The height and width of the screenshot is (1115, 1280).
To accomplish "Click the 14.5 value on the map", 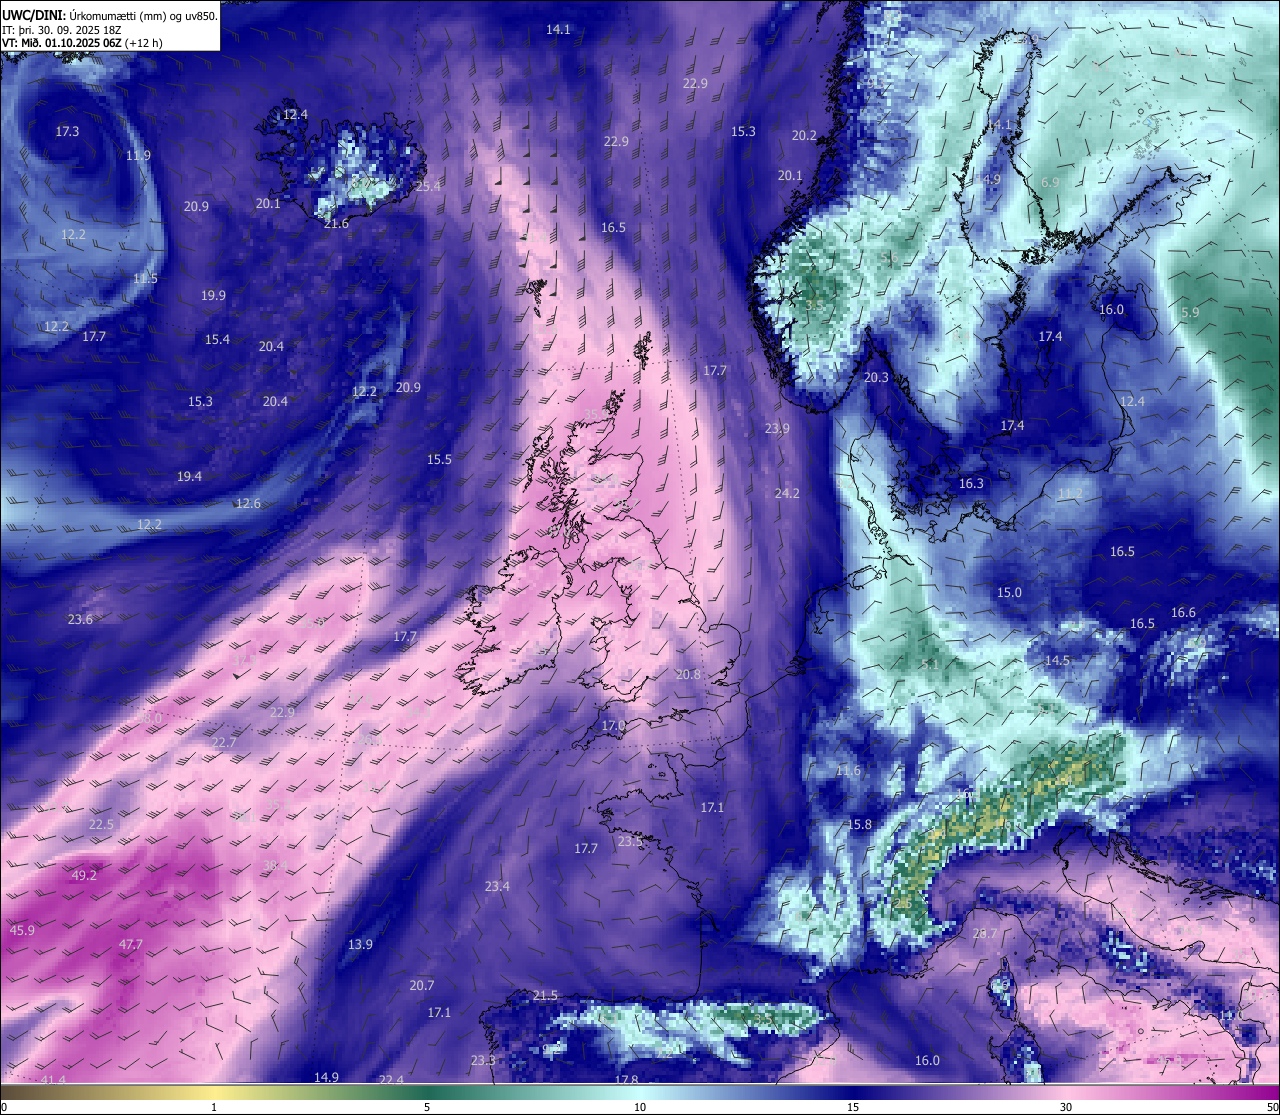I will [x=1057, y=660].
